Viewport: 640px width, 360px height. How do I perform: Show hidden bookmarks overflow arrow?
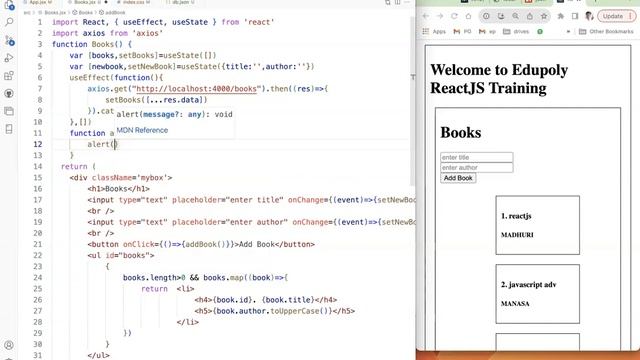pos(568,31)
